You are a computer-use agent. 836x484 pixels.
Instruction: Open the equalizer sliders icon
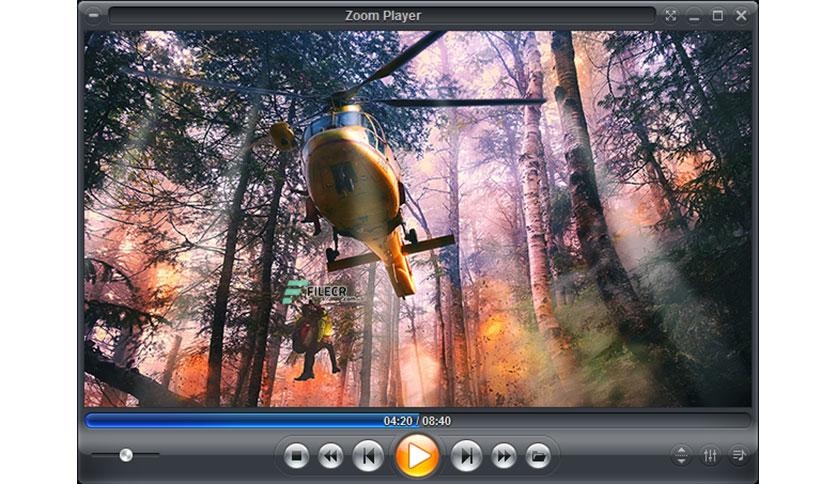[x=710, y=455]
